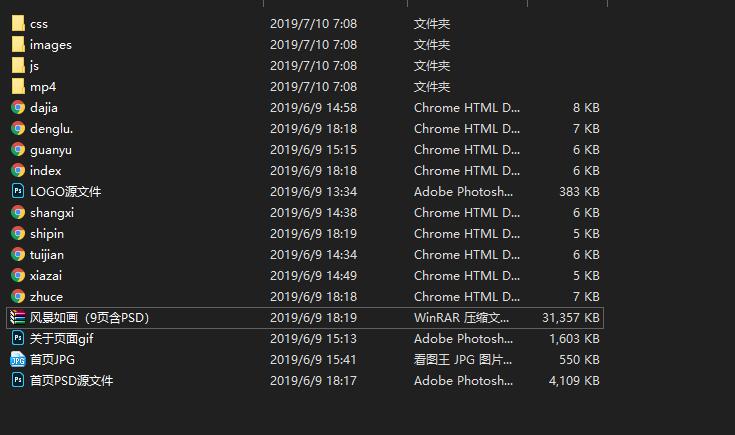Click the mp4 folder icon

(x=18, y=86)
